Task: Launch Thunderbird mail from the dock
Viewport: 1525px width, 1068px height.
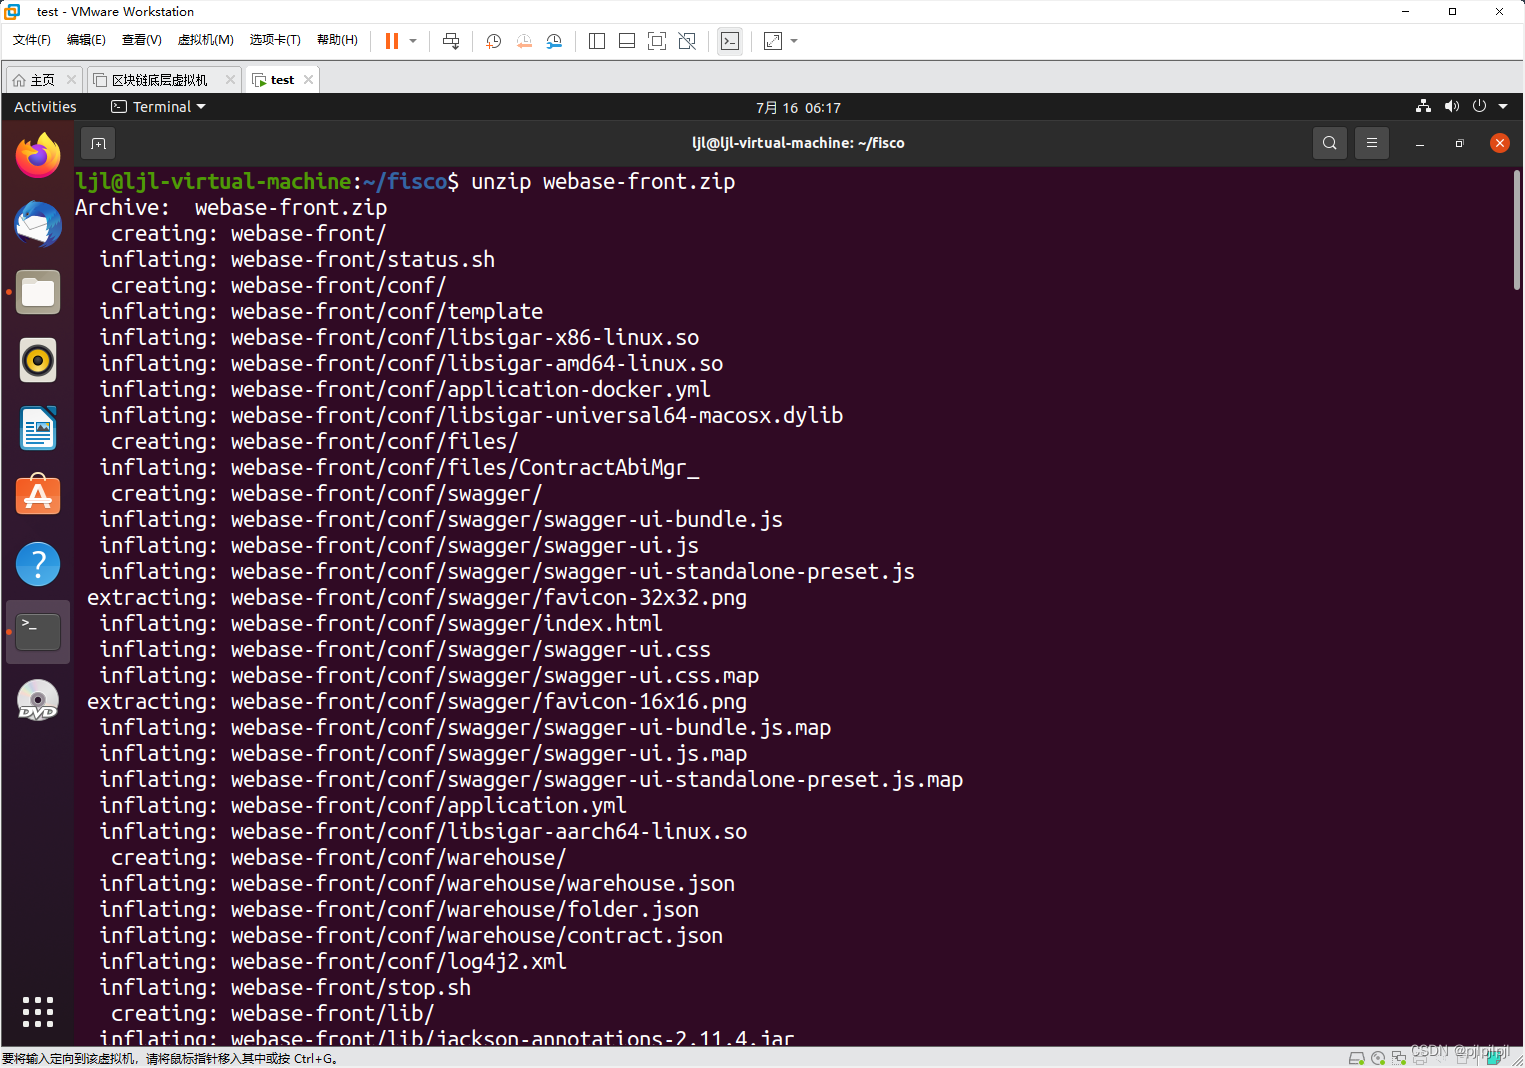Action: [x=38, y=224]
